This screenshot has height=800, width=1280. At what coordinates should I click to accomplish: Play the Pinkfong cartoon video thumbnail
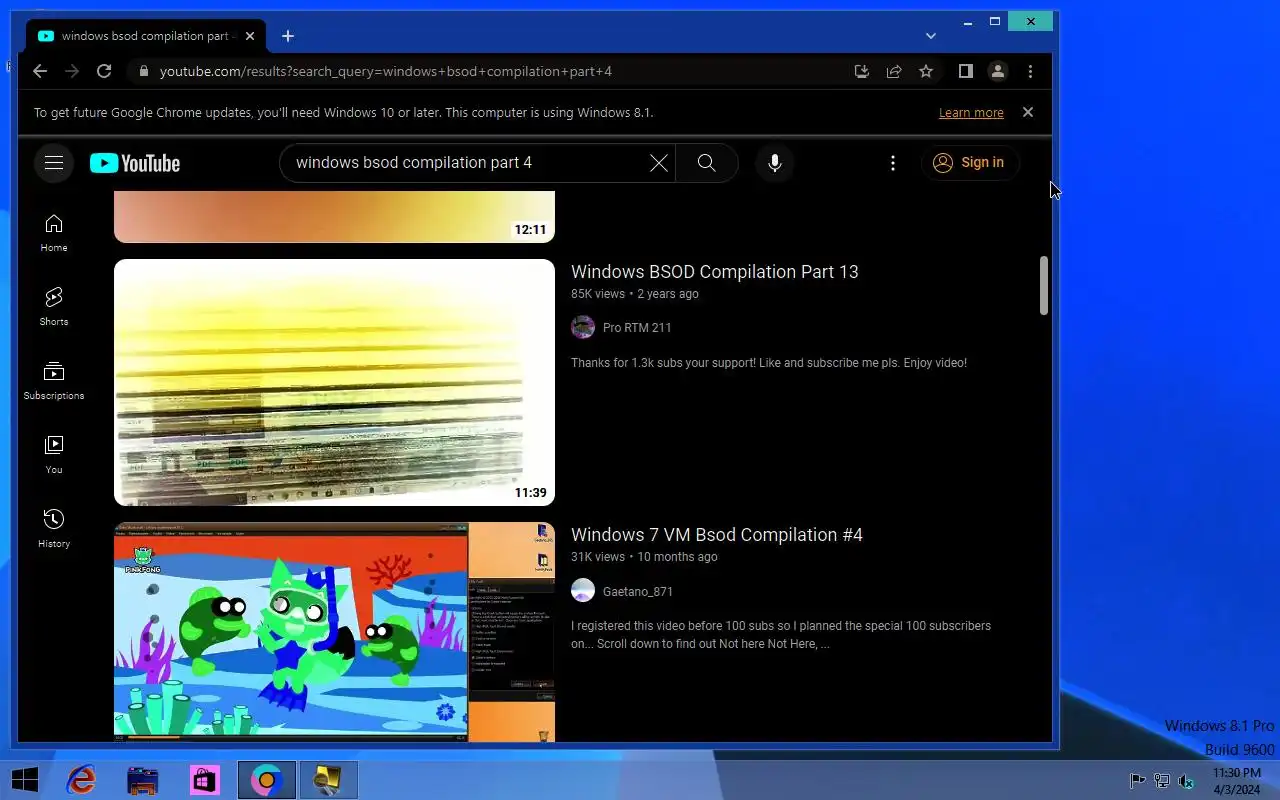pos(334,632)
